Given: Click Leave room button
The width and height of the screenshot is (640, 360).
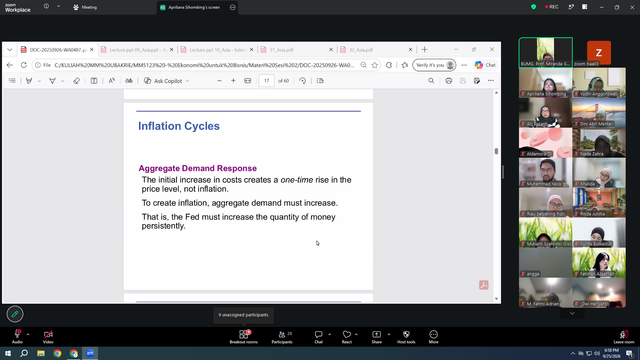Looking at the screenshot, I should point(624,337).
